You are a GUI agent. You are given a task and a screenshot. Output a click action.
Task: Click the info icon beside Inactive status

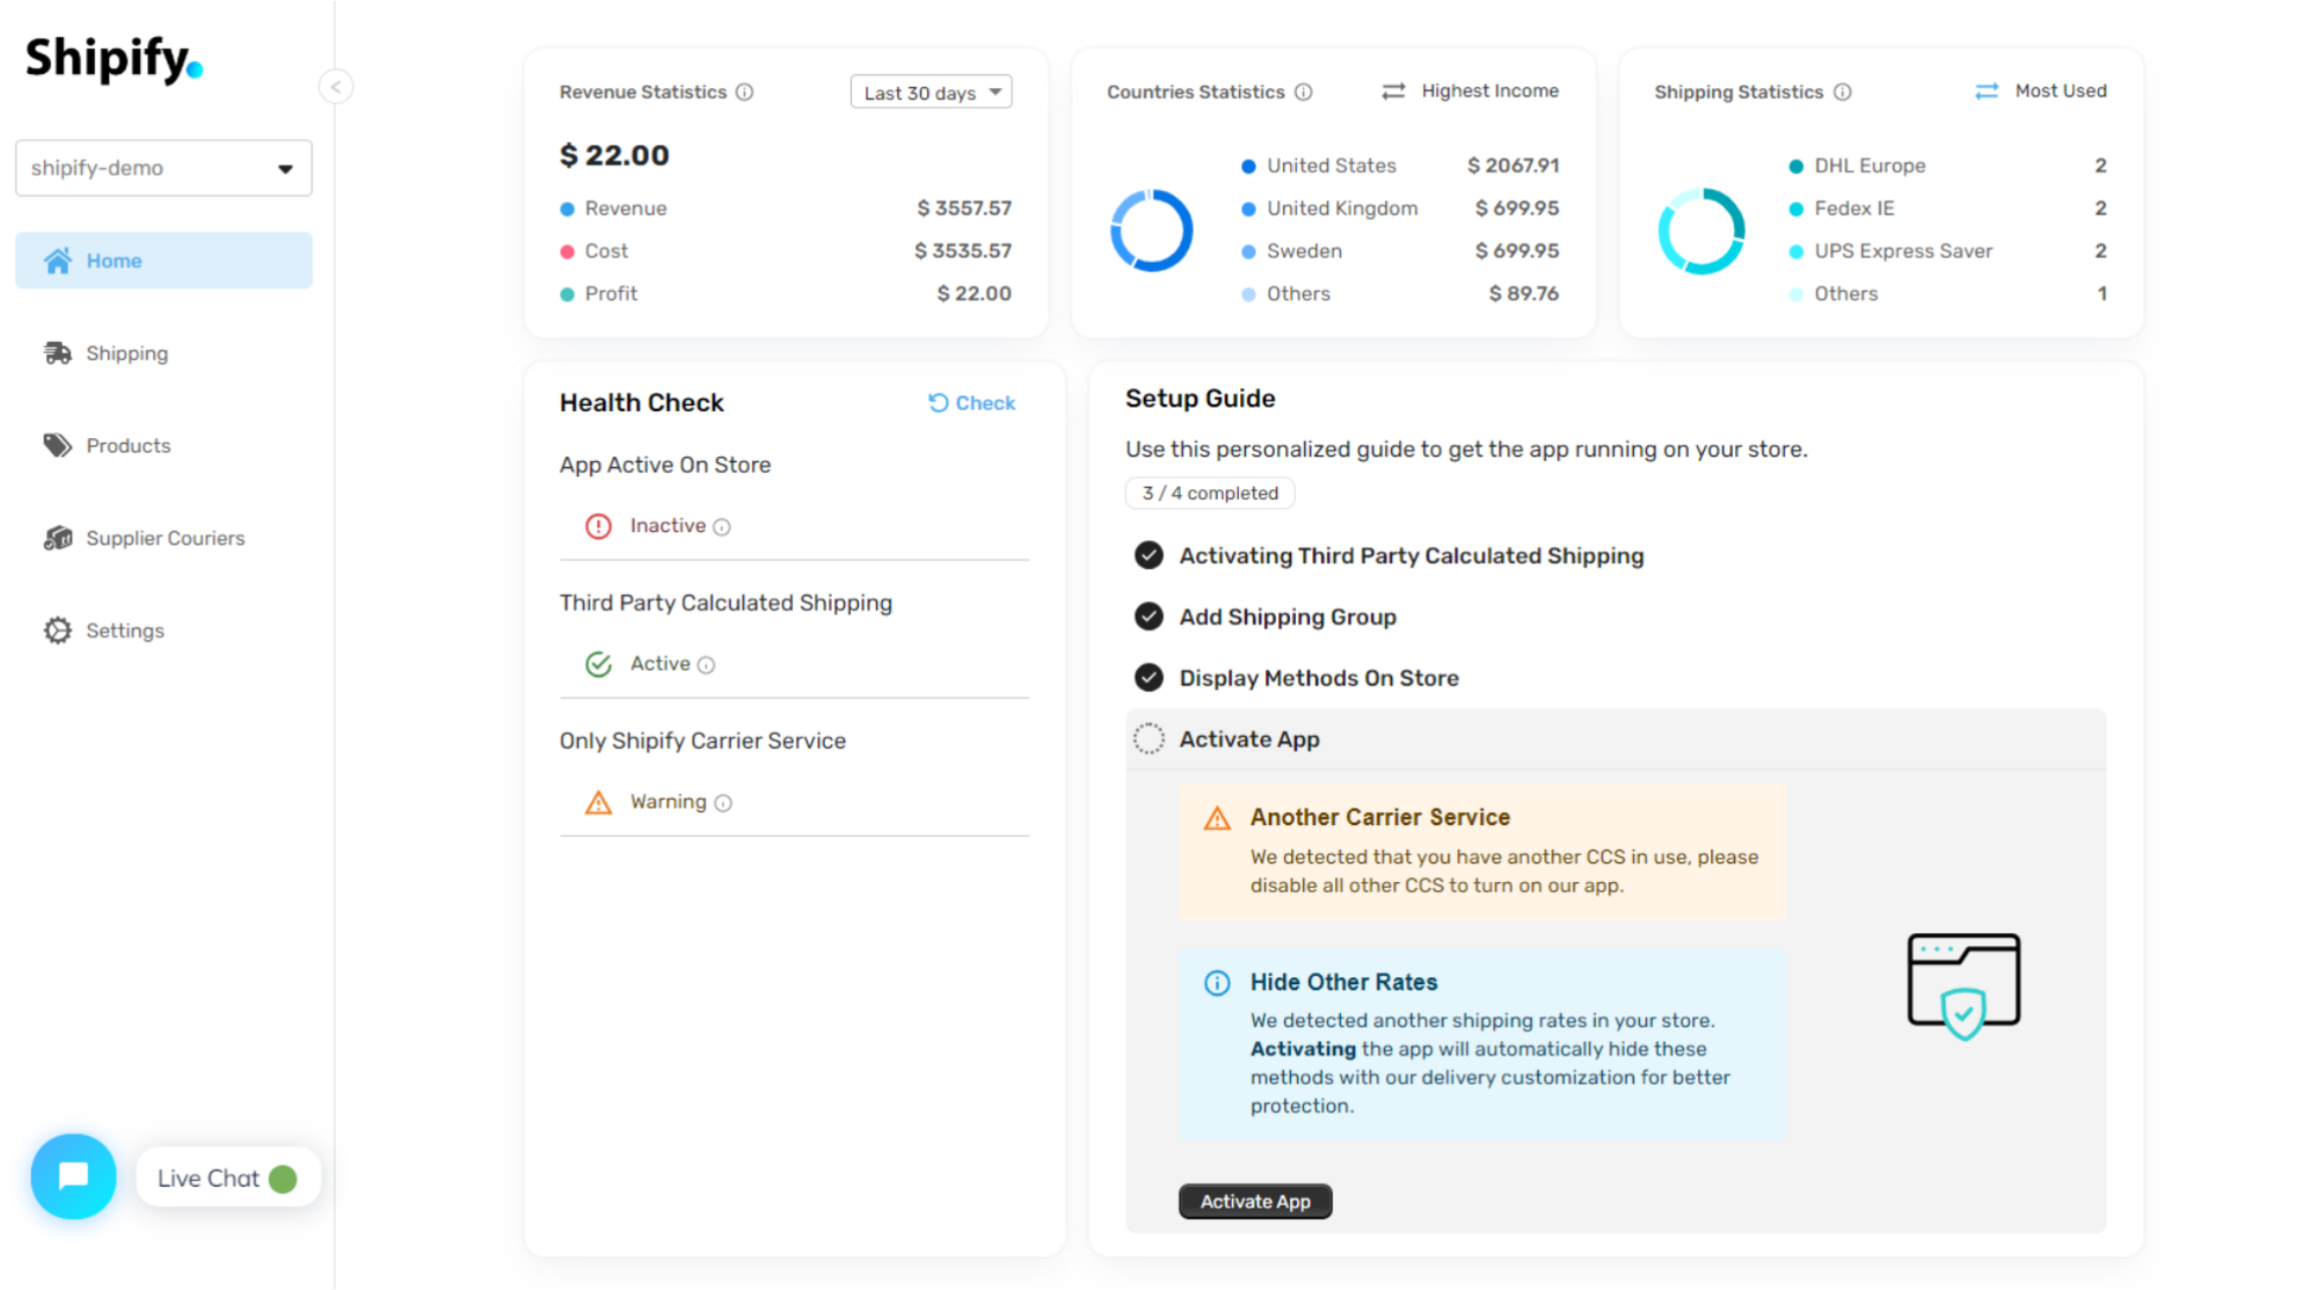pos(722,527)
